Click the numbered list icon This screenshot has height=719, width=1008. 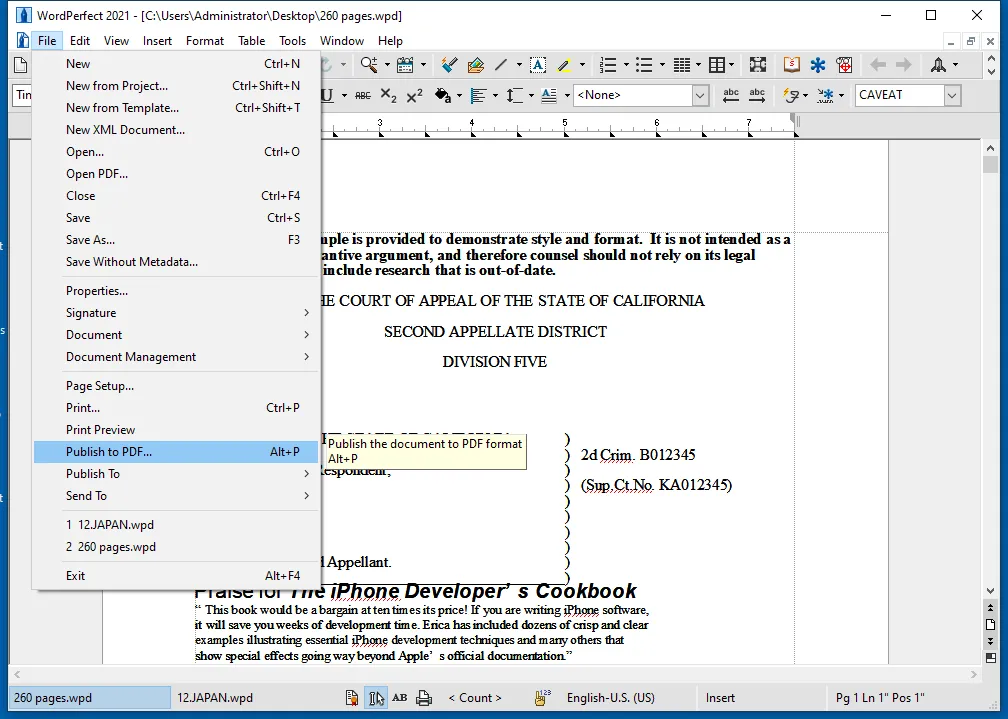(608, 64)
